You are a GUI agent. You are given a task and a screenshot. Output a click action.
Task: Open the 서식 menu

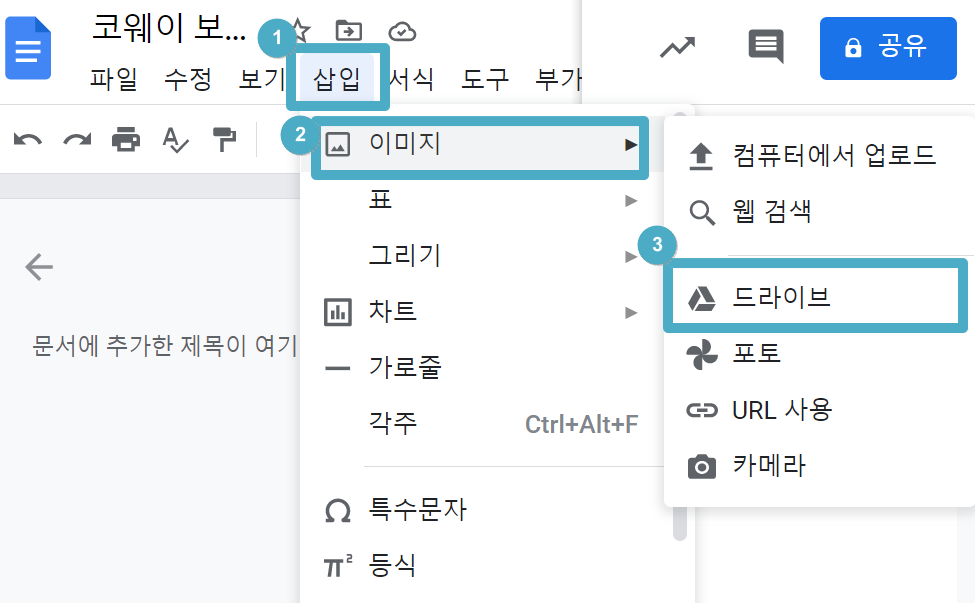click(x=411, y=80)
